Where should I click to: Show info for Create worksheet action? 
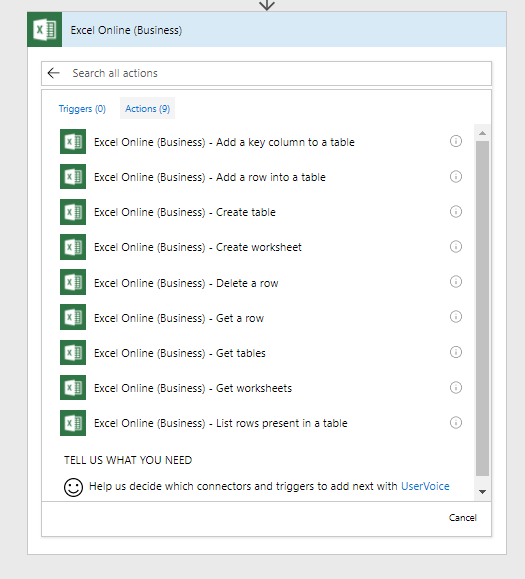pos(456,247)
